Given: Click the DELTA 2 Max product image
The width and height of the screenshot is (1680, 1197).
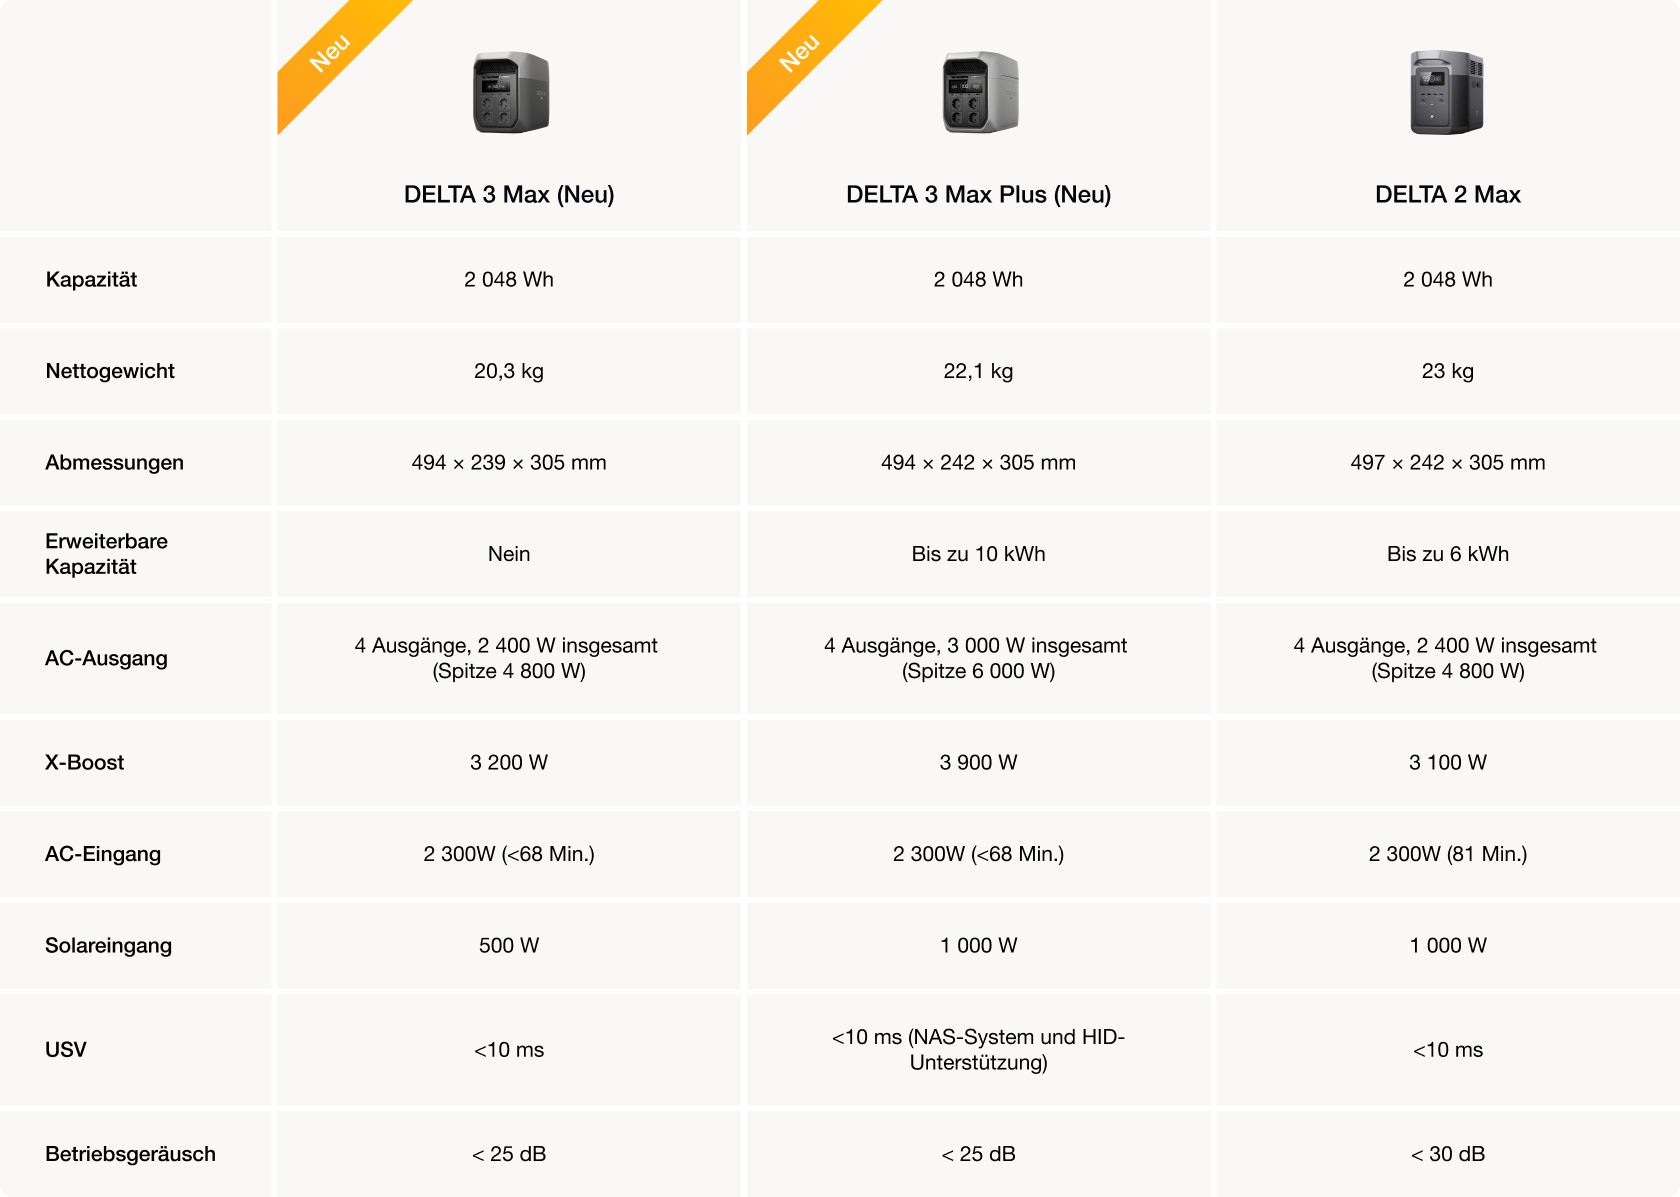Looking at the screenshot, I should pyautogui.click(x=1447, y=93).
